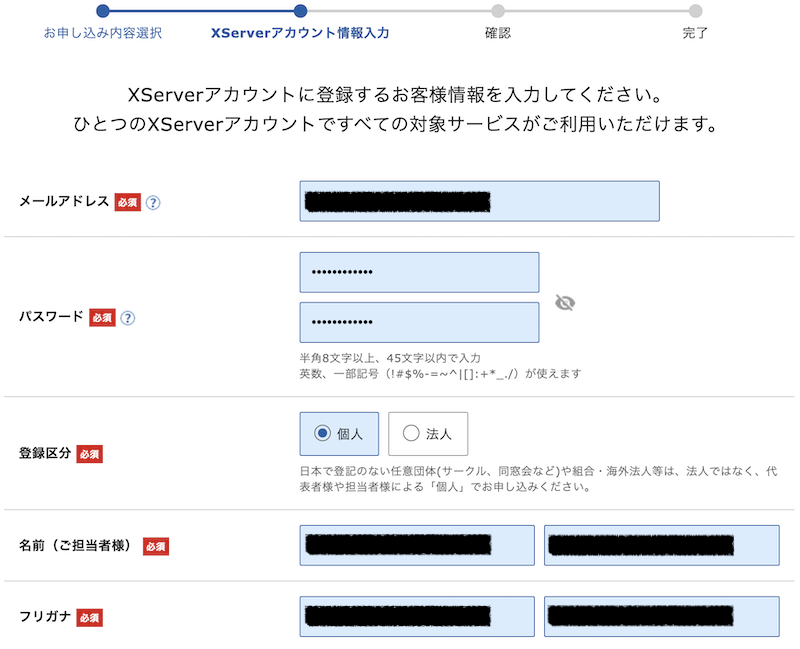The width and height of the screenshot is (800, 649).
Task: Click the filled progress dot for お申し込み内容選択
Action: 104,10
